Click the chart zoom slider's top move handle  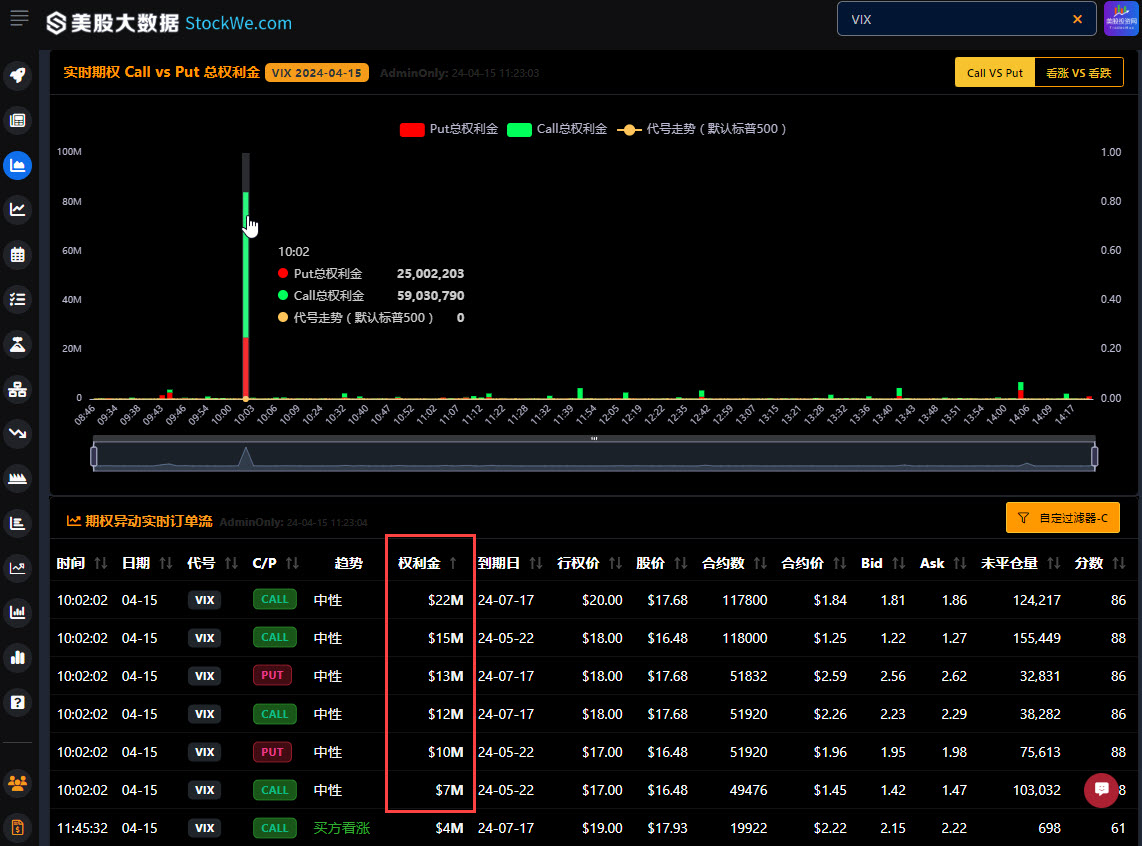[594, 438]
